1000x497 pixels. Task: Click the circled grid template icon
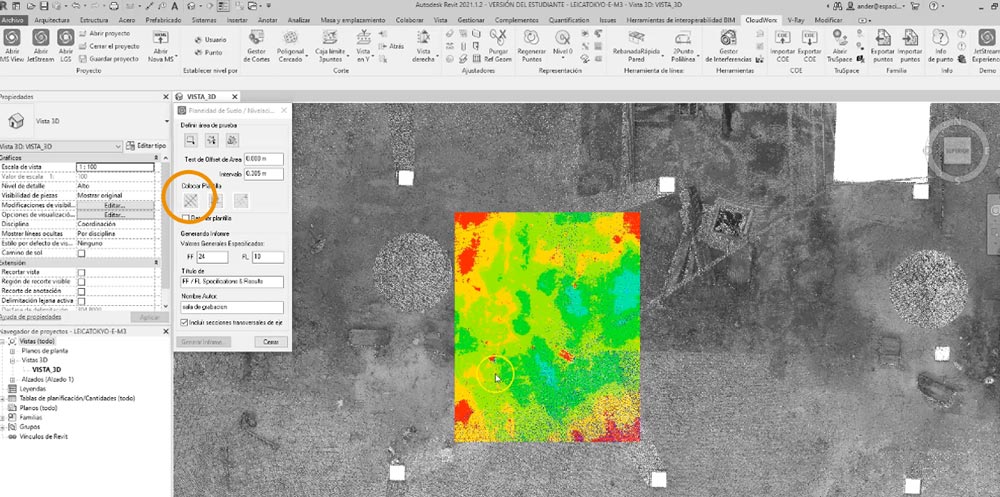pos(190,201)
